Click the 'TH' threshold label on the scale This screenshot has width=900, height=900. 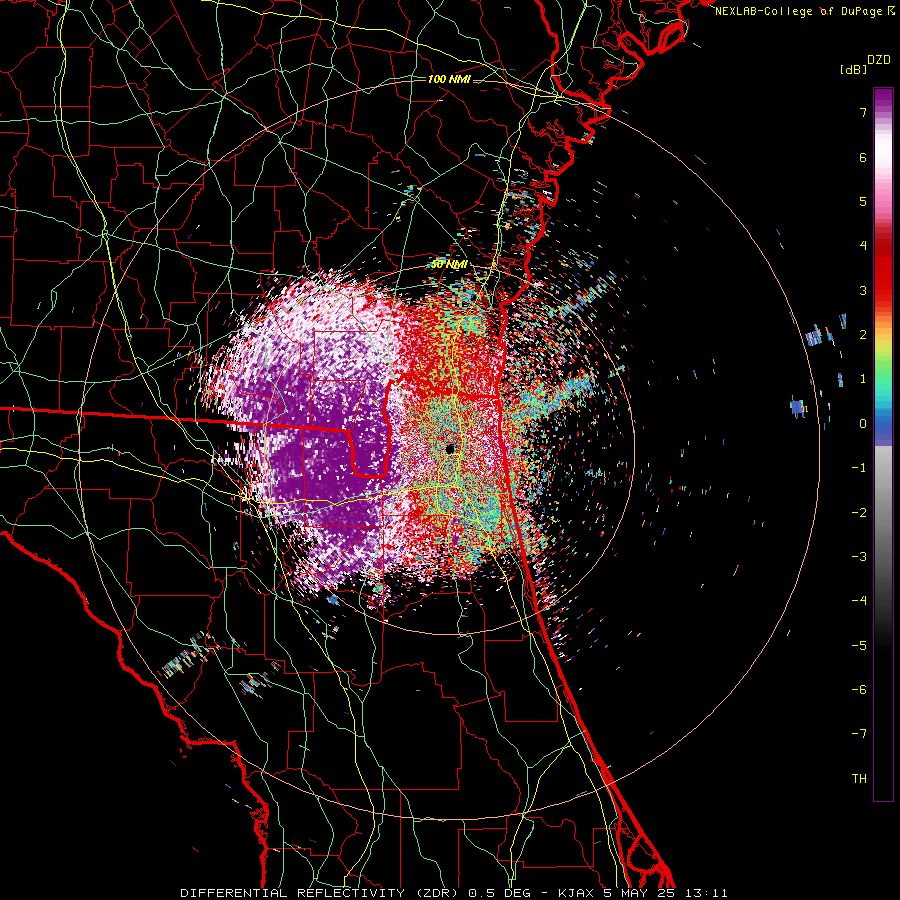point(859,779)
